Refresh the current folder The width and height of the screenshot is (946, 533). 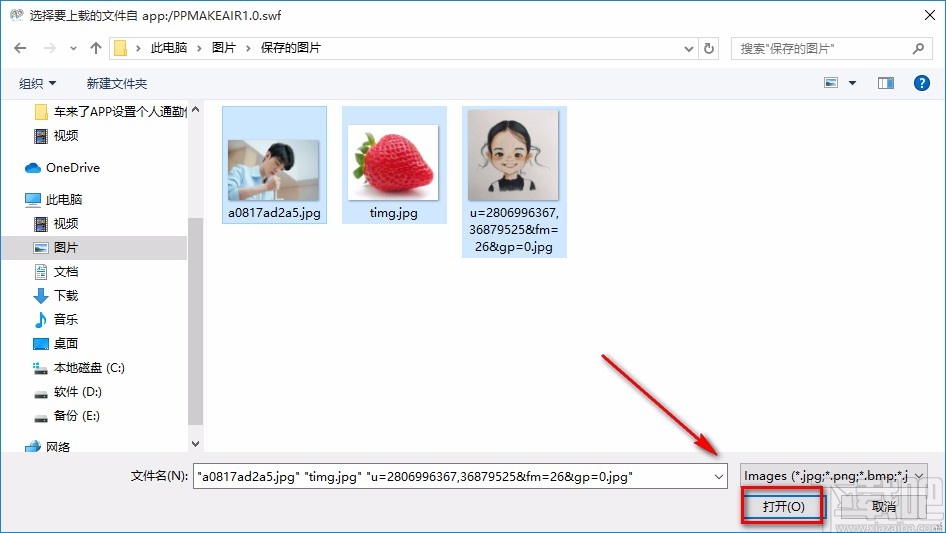[709, 48]
